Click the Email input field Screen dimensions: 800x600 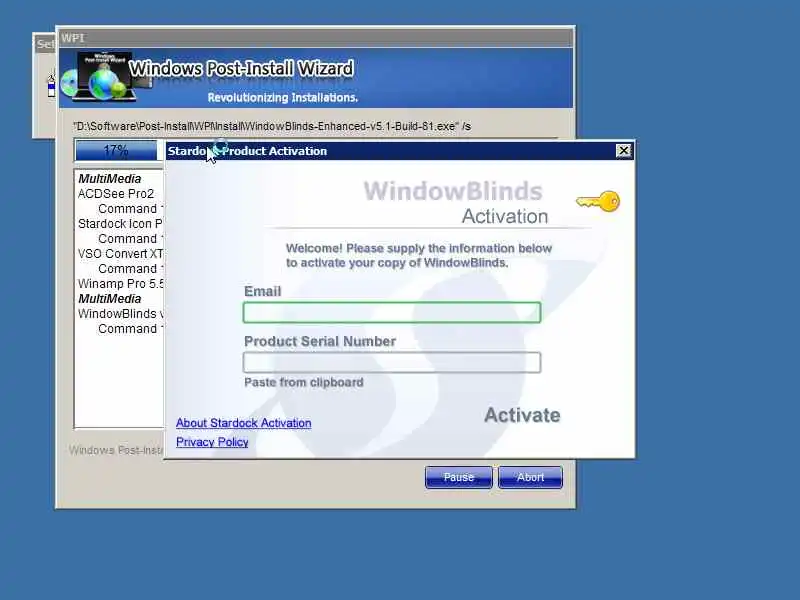[x=392, y=312]
